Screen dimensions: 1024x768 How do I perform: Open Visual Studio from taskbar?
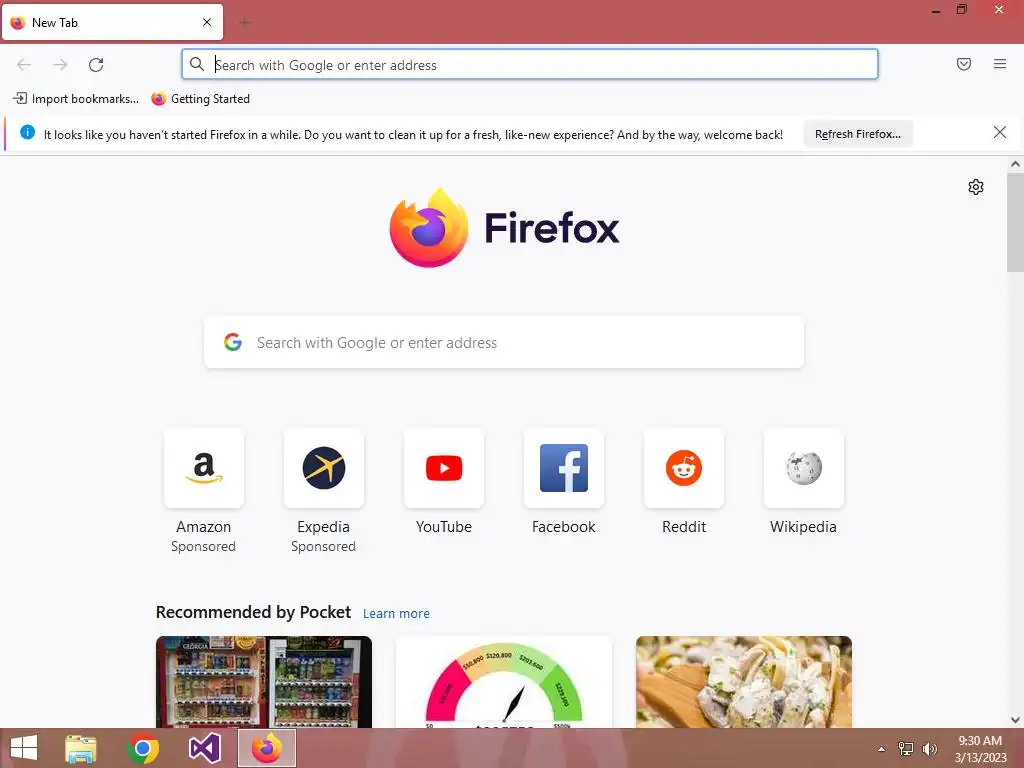click(x=204, y=748)
